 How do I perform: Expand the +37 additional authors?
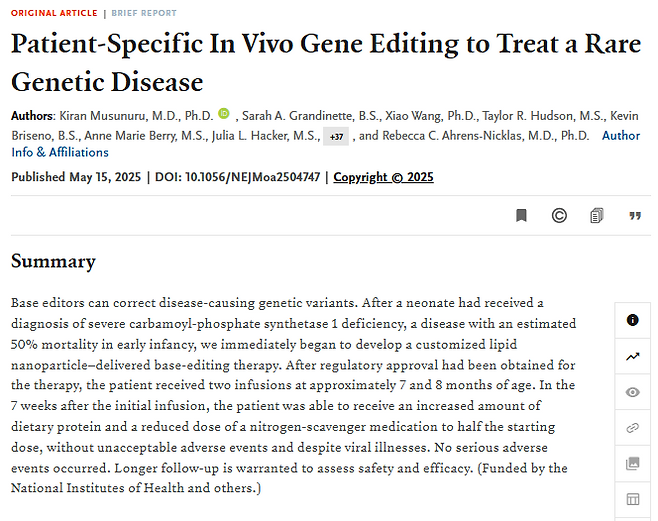(x=336, y=137)
